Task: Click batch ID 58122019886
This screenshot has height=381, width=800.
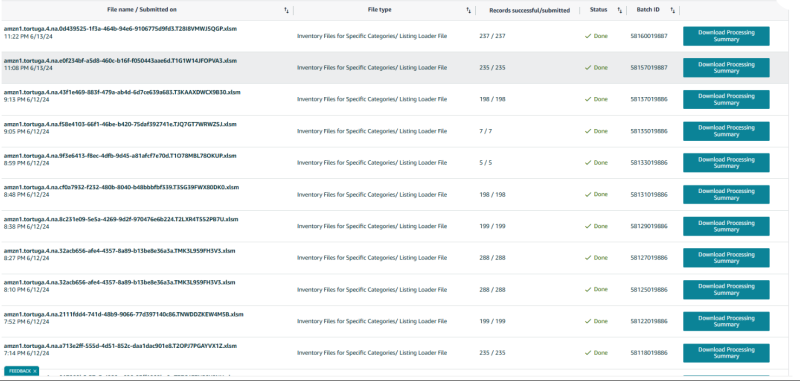Action: [649, 321]
